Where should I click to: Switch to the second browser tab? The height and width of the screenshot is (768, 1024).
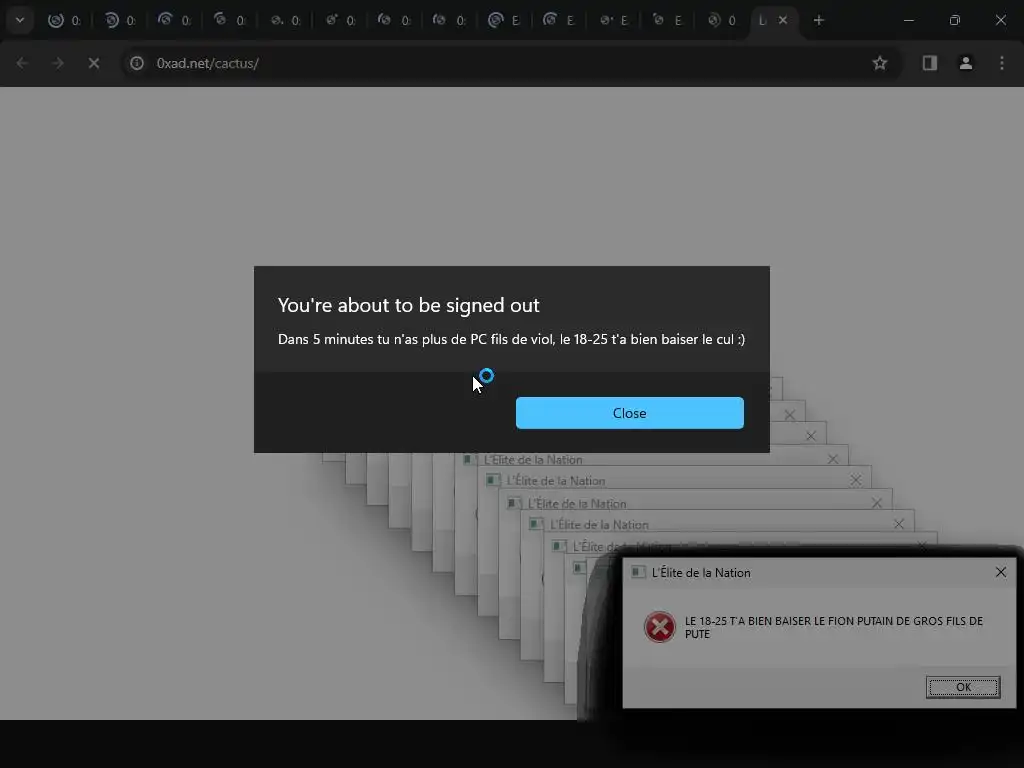tap(119, 20)
